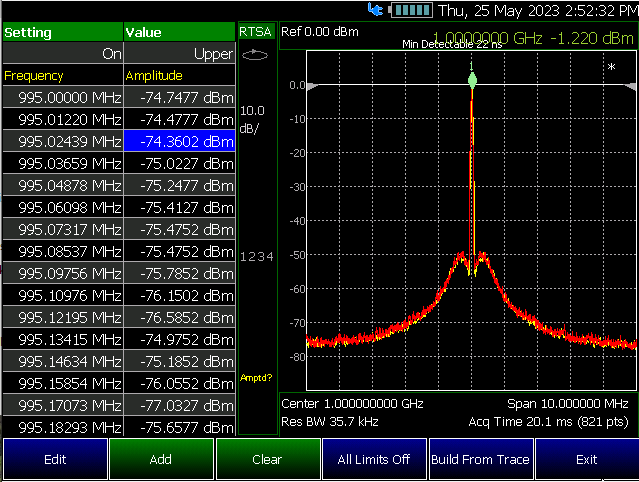Select frequency cell 995.15854 MHz

(63, 383)
